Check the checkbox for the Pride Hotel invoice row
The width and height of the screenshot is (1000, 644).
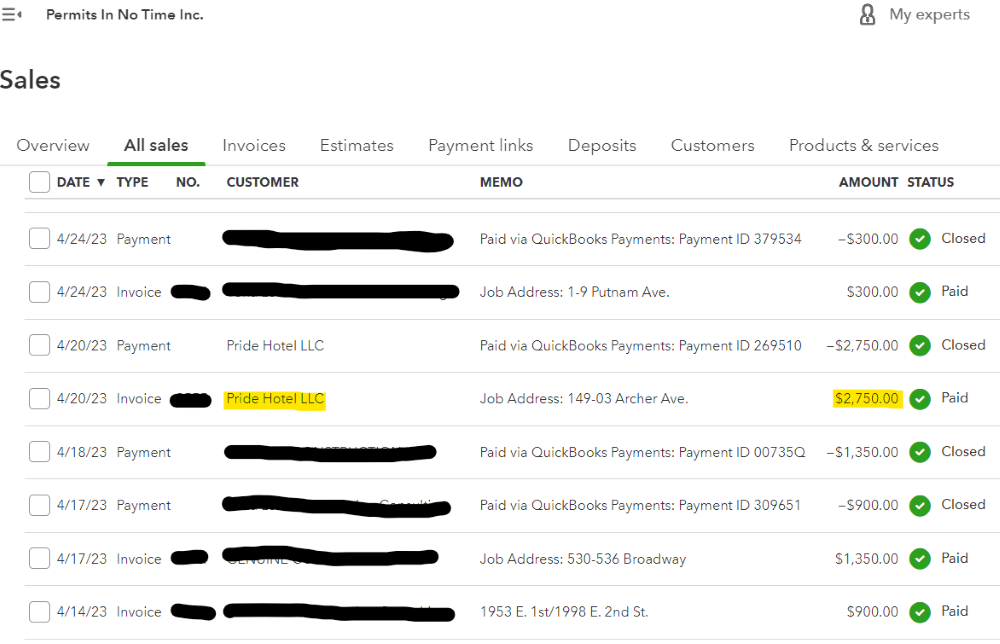(x=39, y=398)
